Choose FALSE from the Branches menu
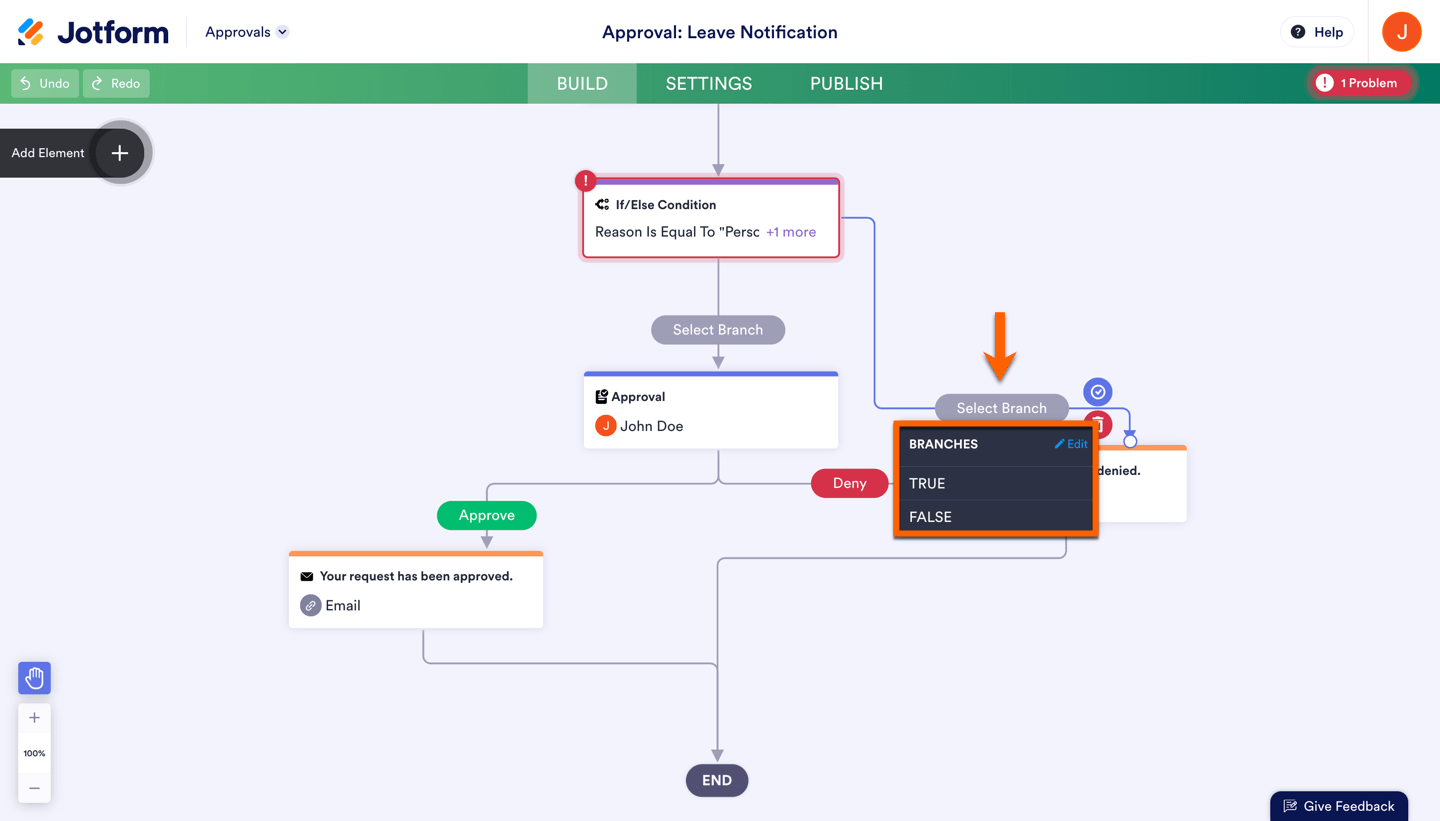Screen dimensions: 1440x821 (x=930, y=517)
